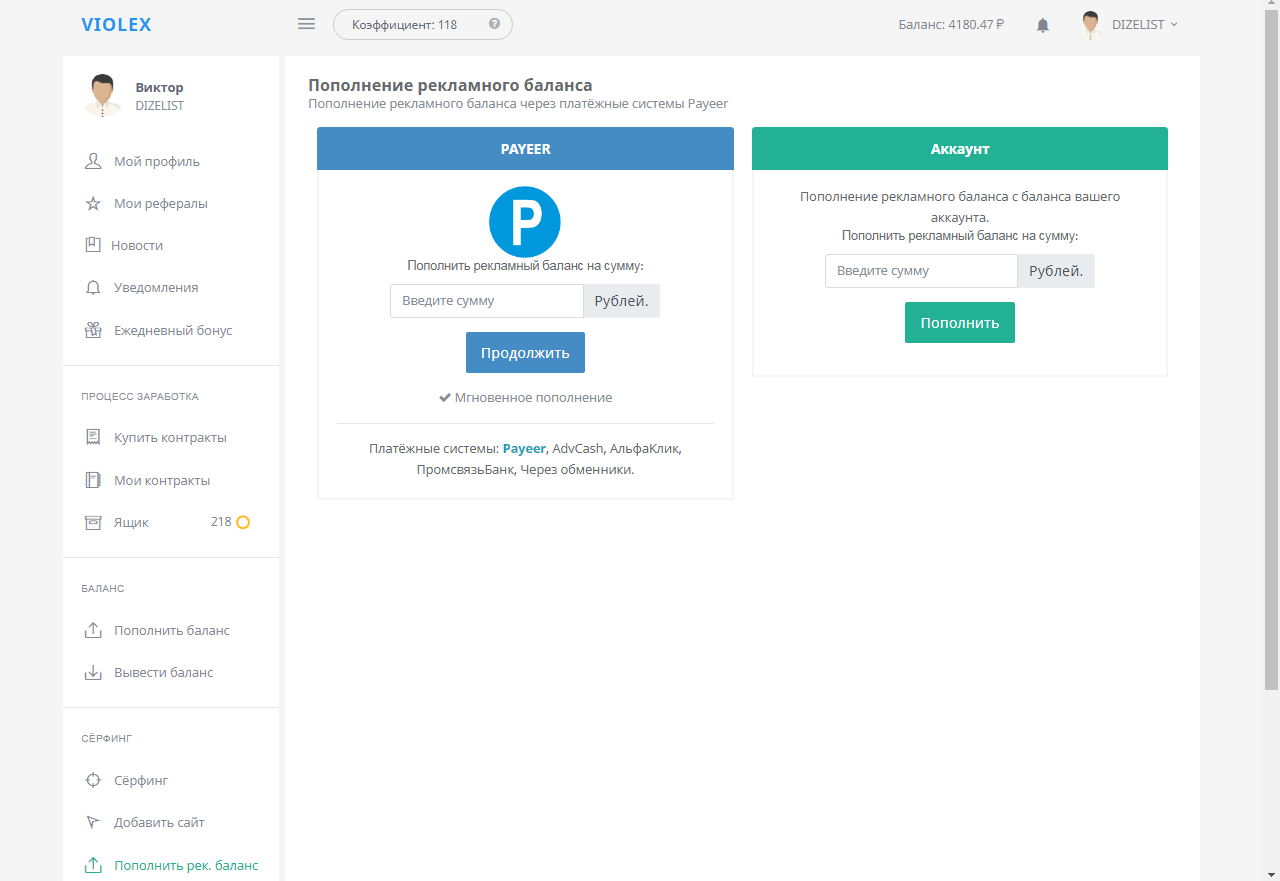This screenshot has height=881, width=1280.
Task: Click the Виктор name in sidebar
Action: pos(160,87)
